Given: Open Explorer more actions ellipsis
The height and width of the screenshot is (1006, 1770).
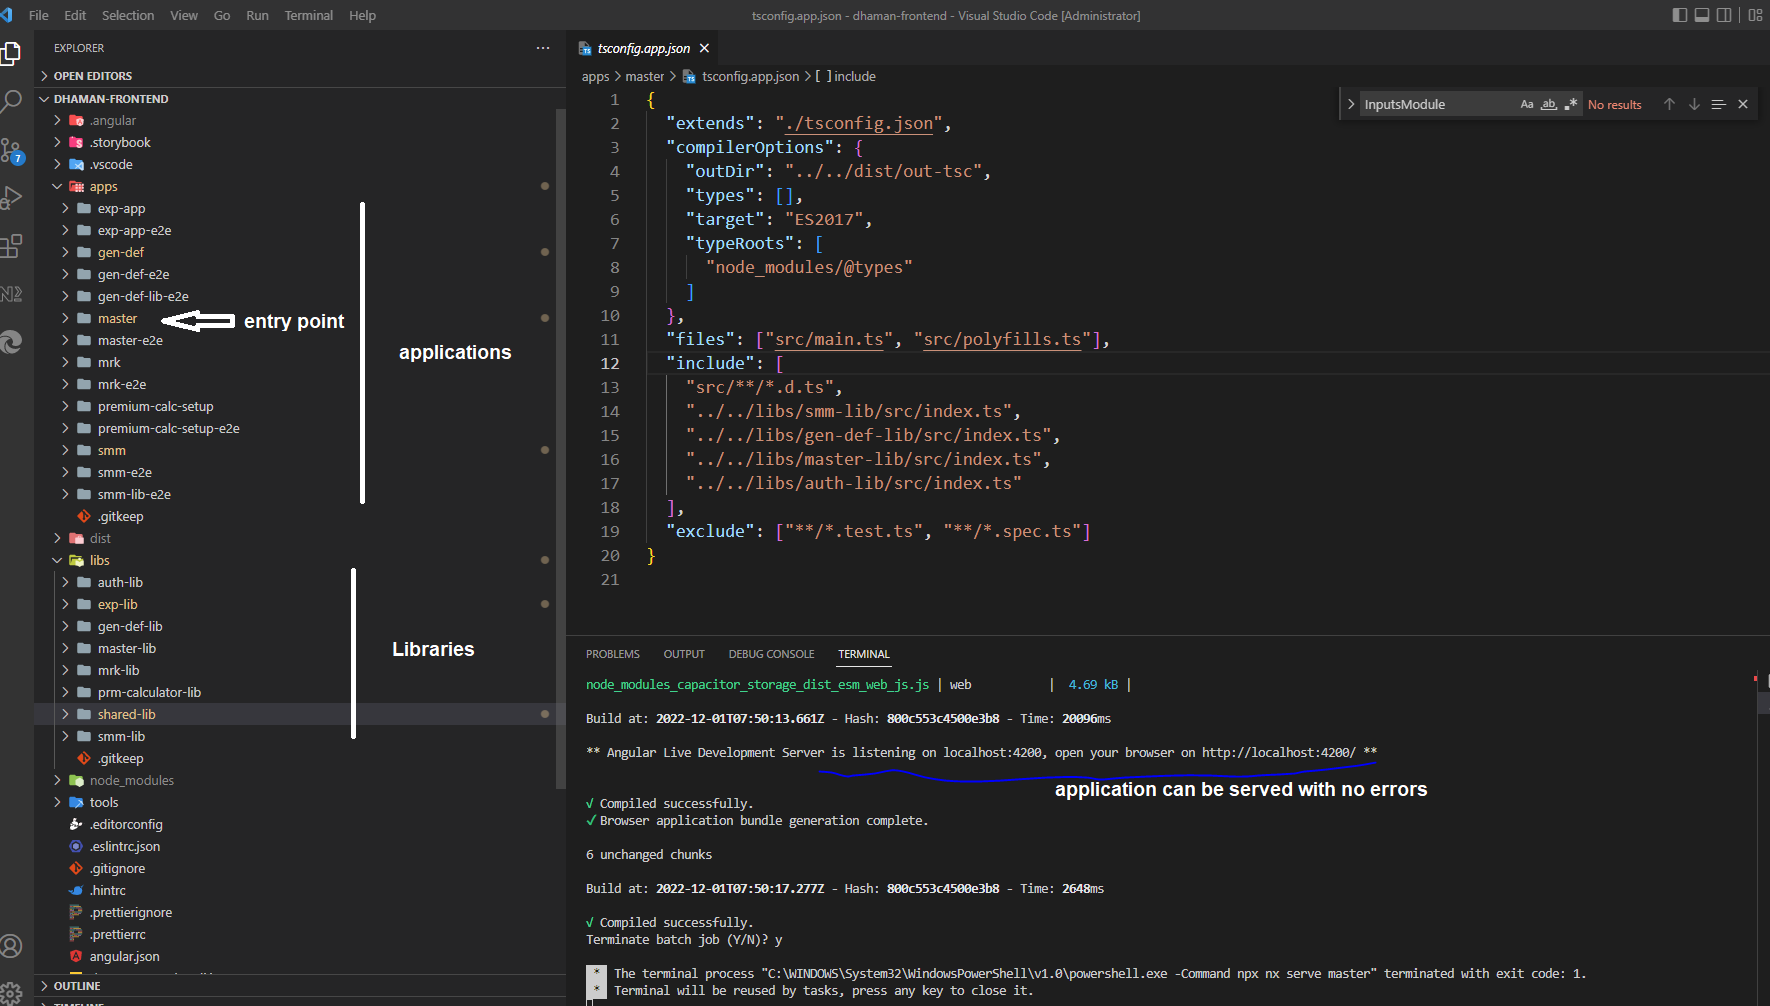Looking at the screenshot, I should click(x=543, y=48).
